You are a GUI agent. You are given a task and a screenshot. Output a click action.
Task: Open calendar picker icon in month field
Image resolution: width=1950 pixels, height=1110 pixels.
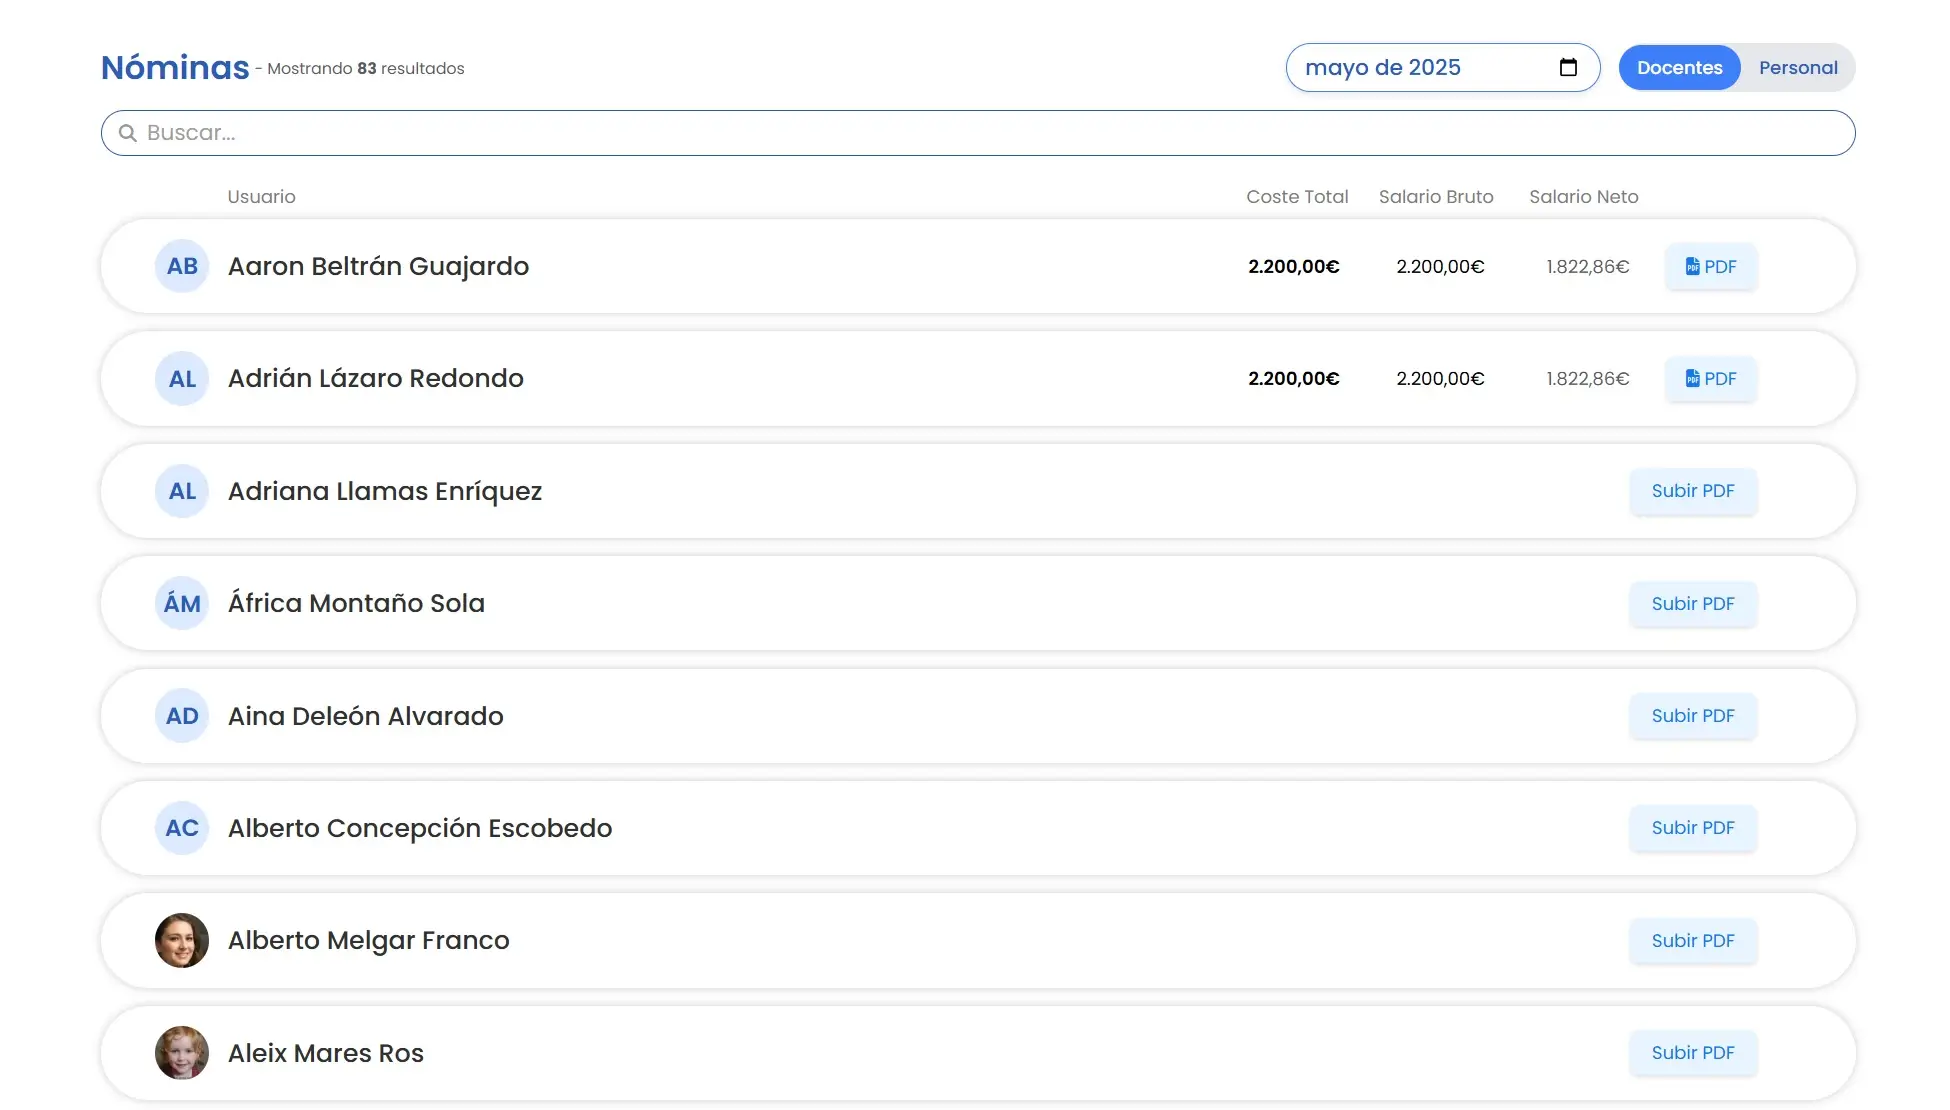click(1568, 67)
